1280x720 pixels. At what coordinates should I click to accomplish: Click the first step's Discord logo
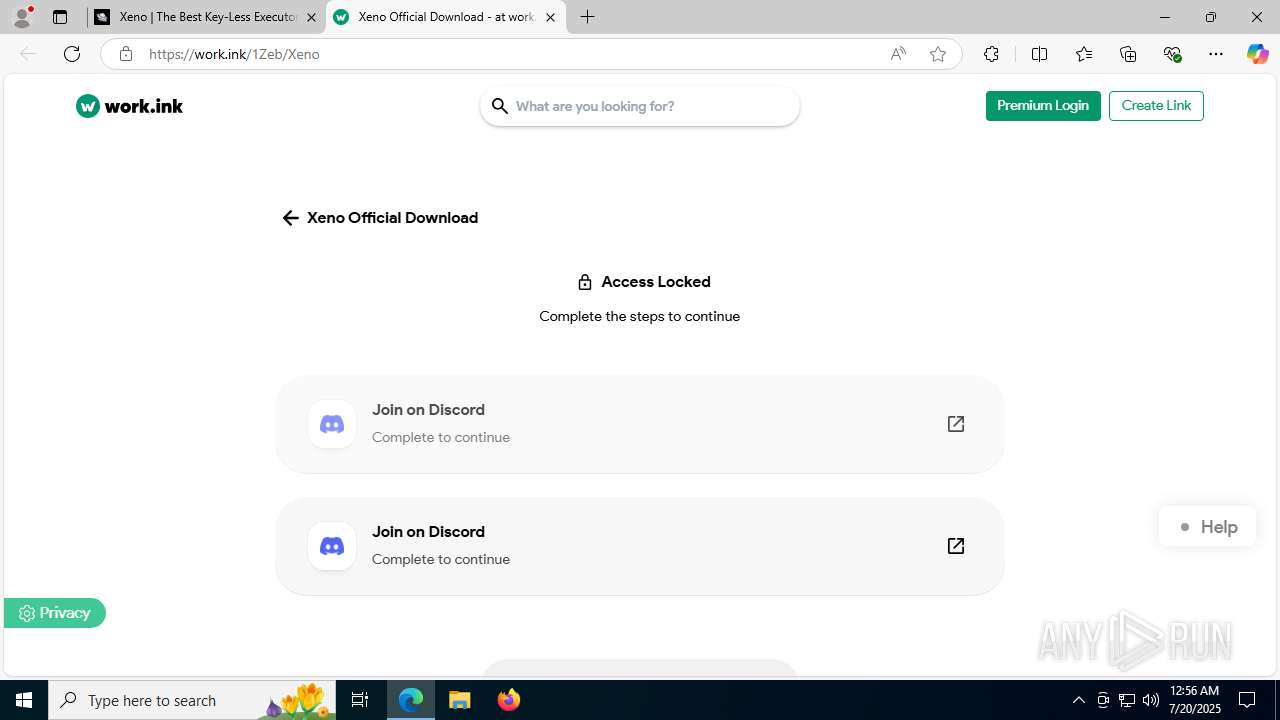point(332,424)
